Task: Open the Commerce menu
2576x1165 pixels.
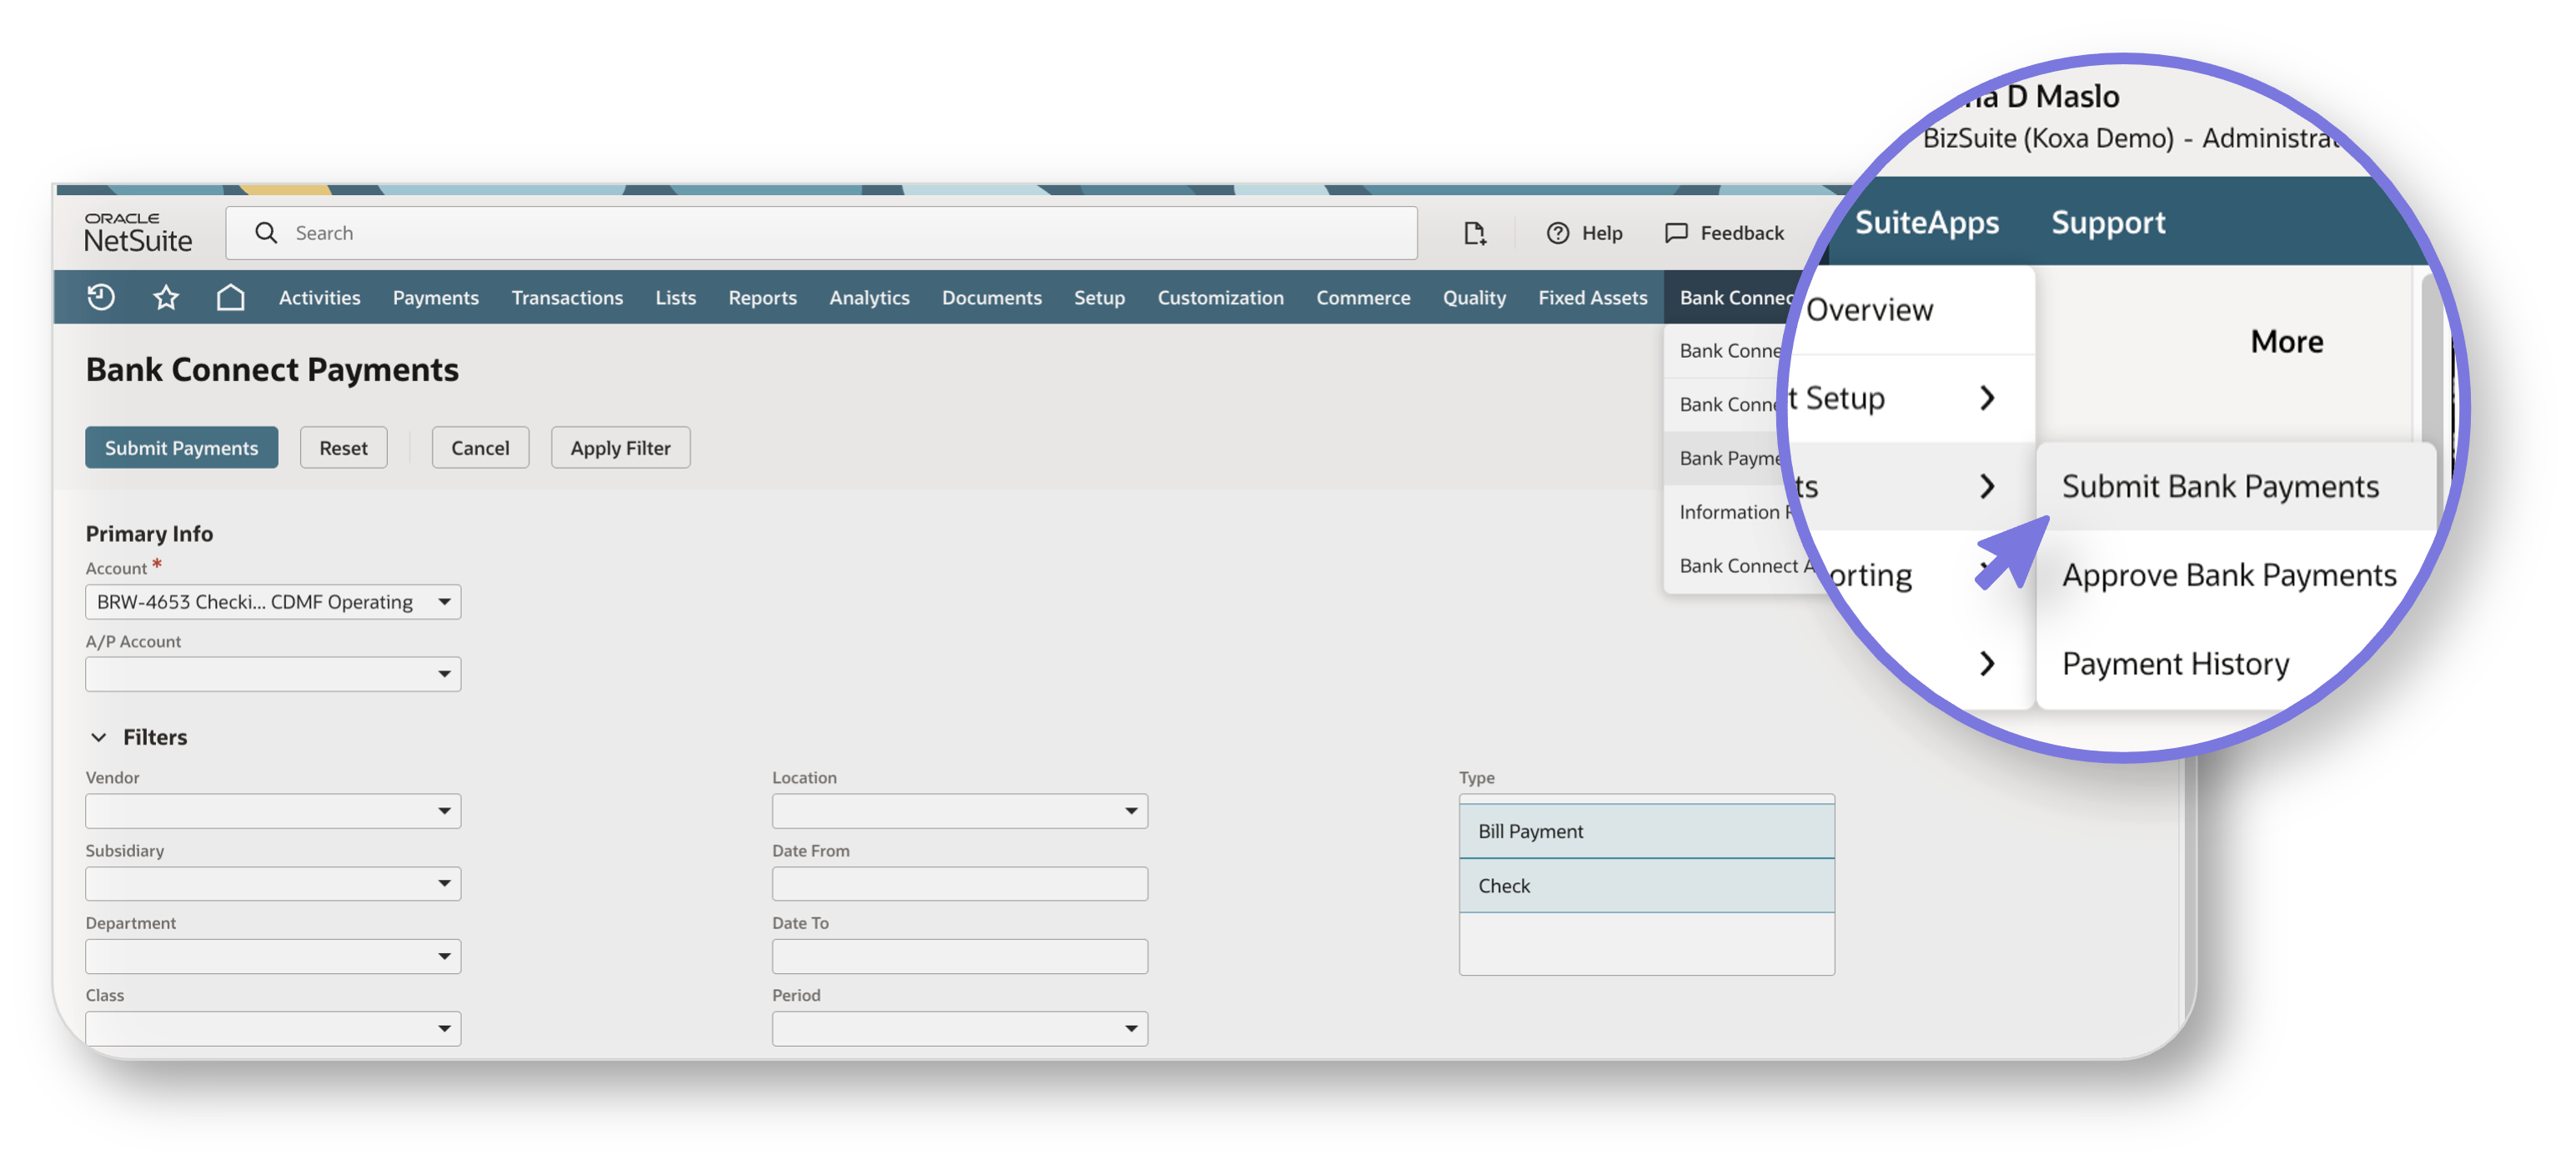Action: [x=1364, y=297]
